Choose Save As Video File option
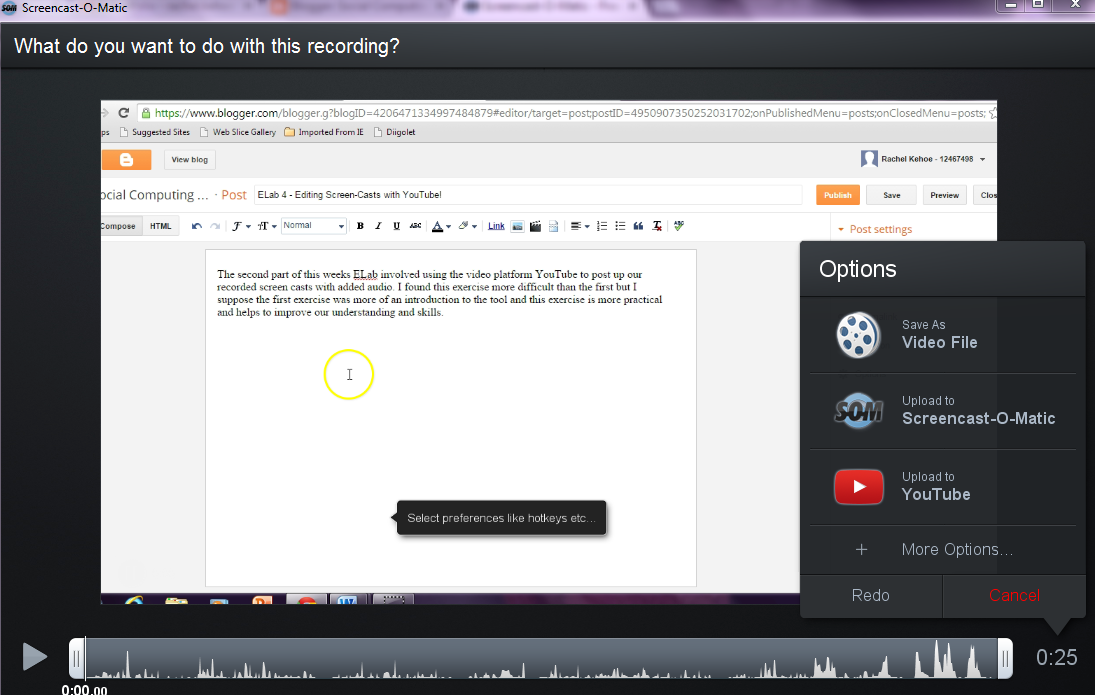This screenshot has height=695, width=1095. pos(942,335)
